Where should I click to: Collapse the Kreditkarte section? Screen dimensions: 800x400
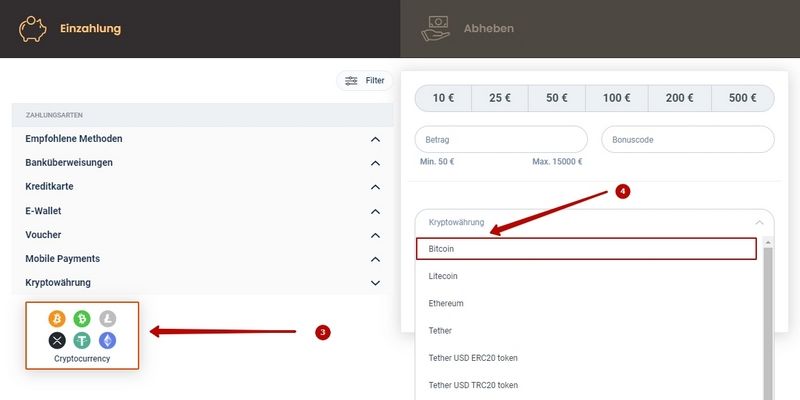click(375, 187)
